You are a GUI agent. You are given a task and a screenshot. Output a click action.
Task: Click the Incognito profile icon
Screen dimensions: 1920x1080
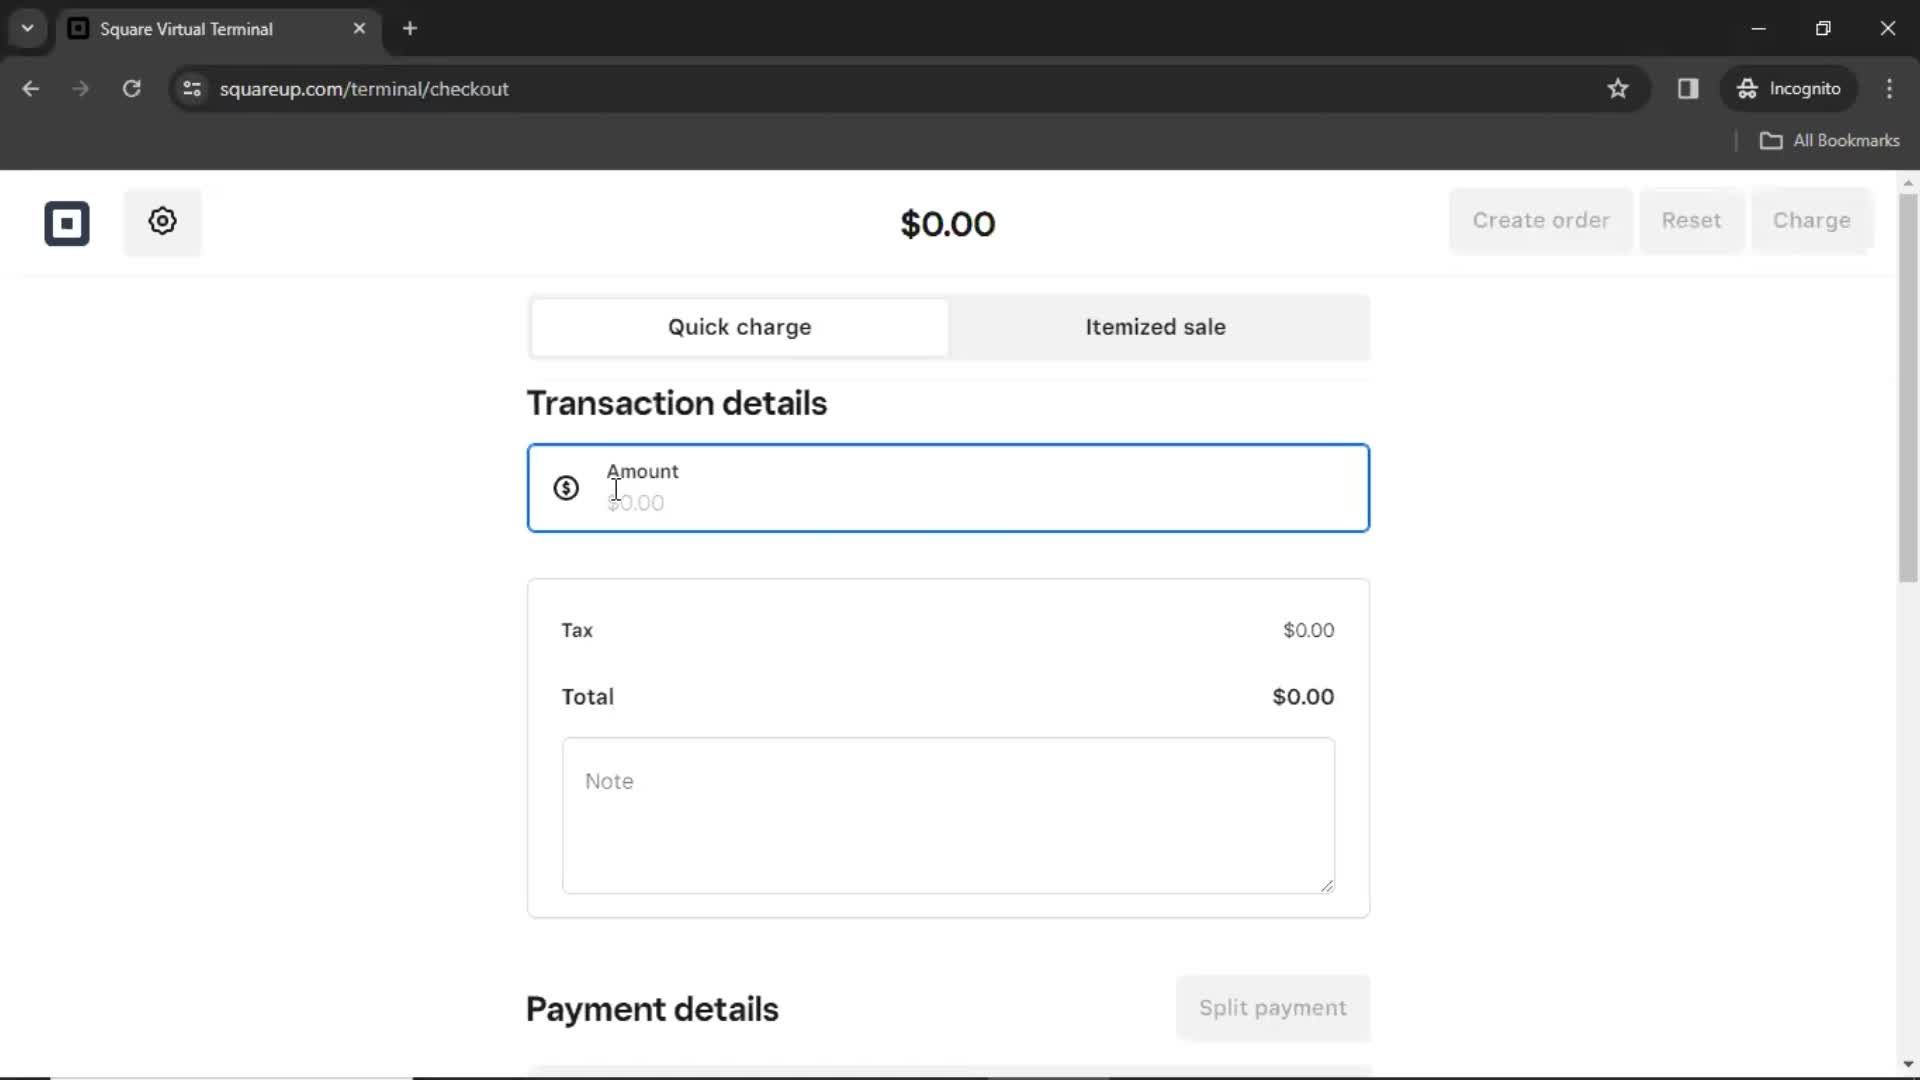point(1749,88)
